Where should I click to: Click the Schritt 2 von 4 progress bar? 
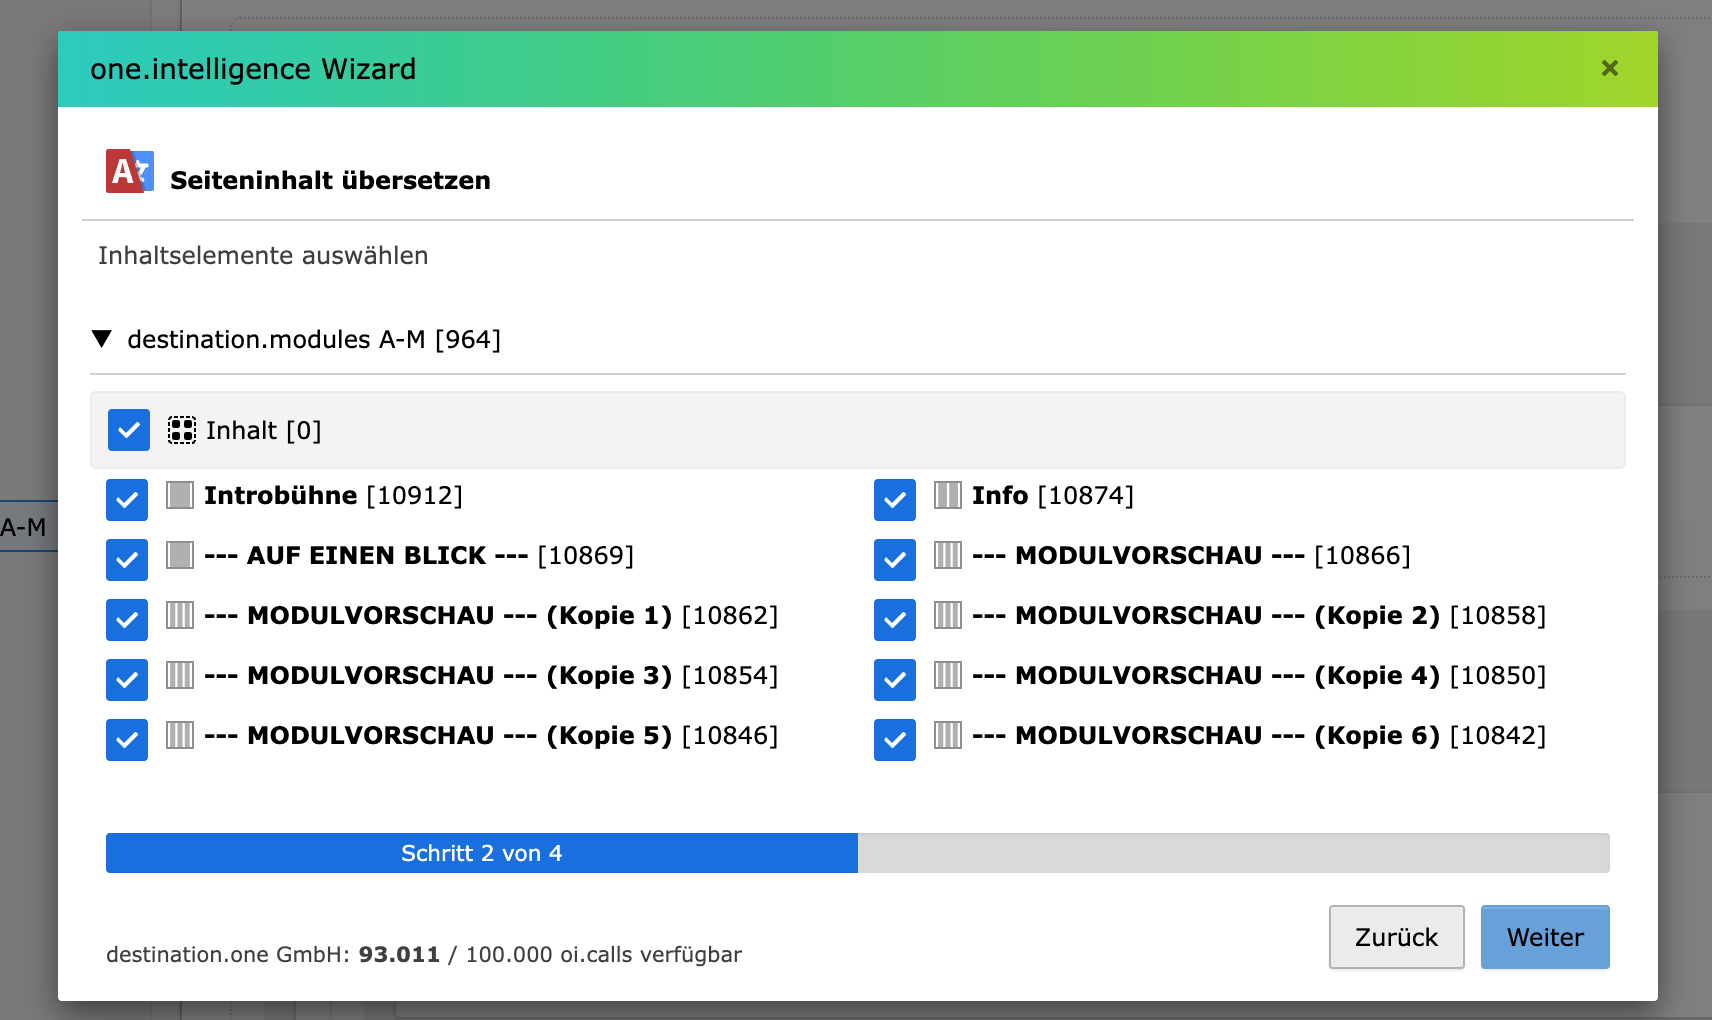pyautogui.click(x=857, y=853)
